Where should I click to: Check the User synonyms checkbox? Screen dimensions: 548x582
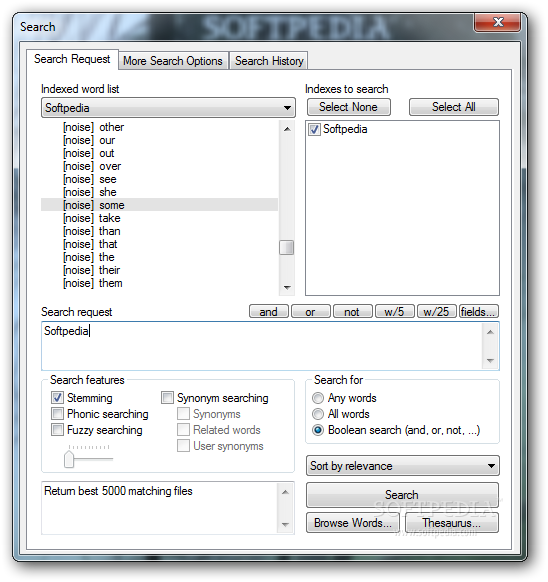pyautogui.click(x=183, y=446)
